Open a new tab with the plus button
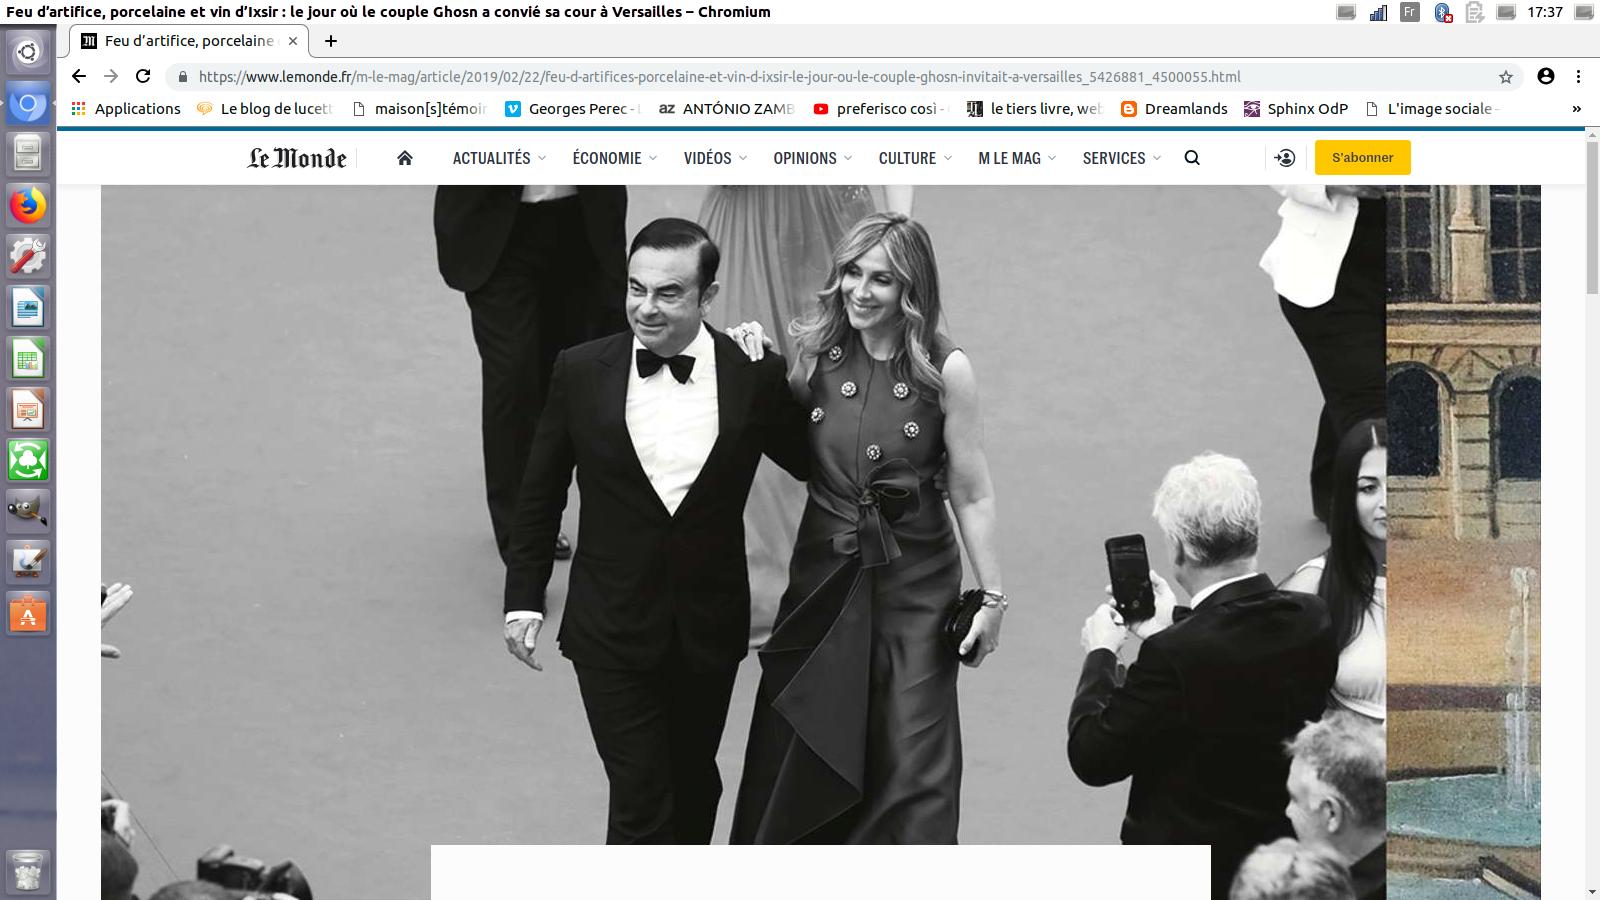The image size is (1600, 900). click(x=331, y=41)
